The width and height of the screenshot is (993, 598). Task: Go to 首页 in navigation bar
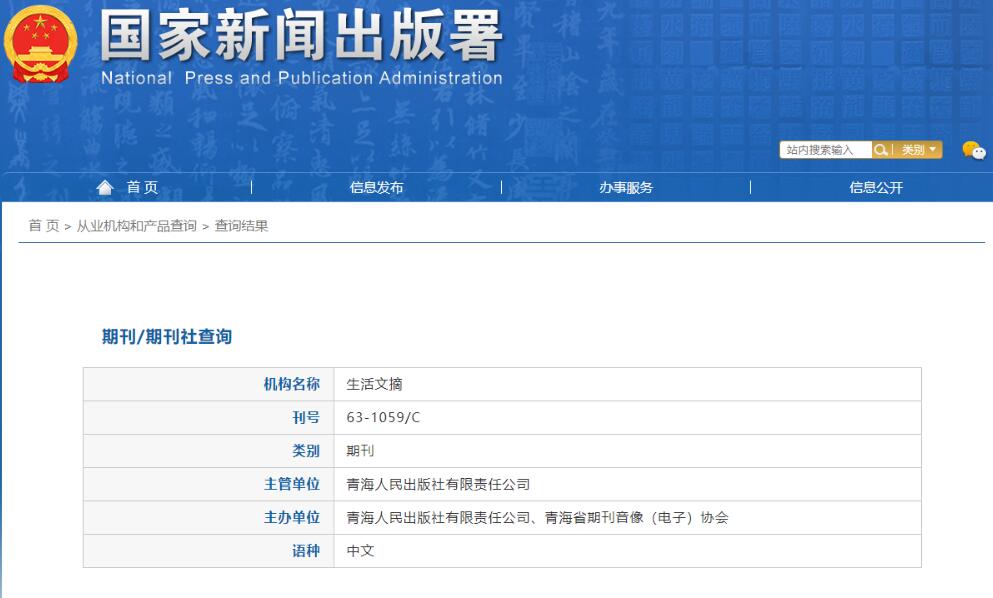tap(142, 187)
